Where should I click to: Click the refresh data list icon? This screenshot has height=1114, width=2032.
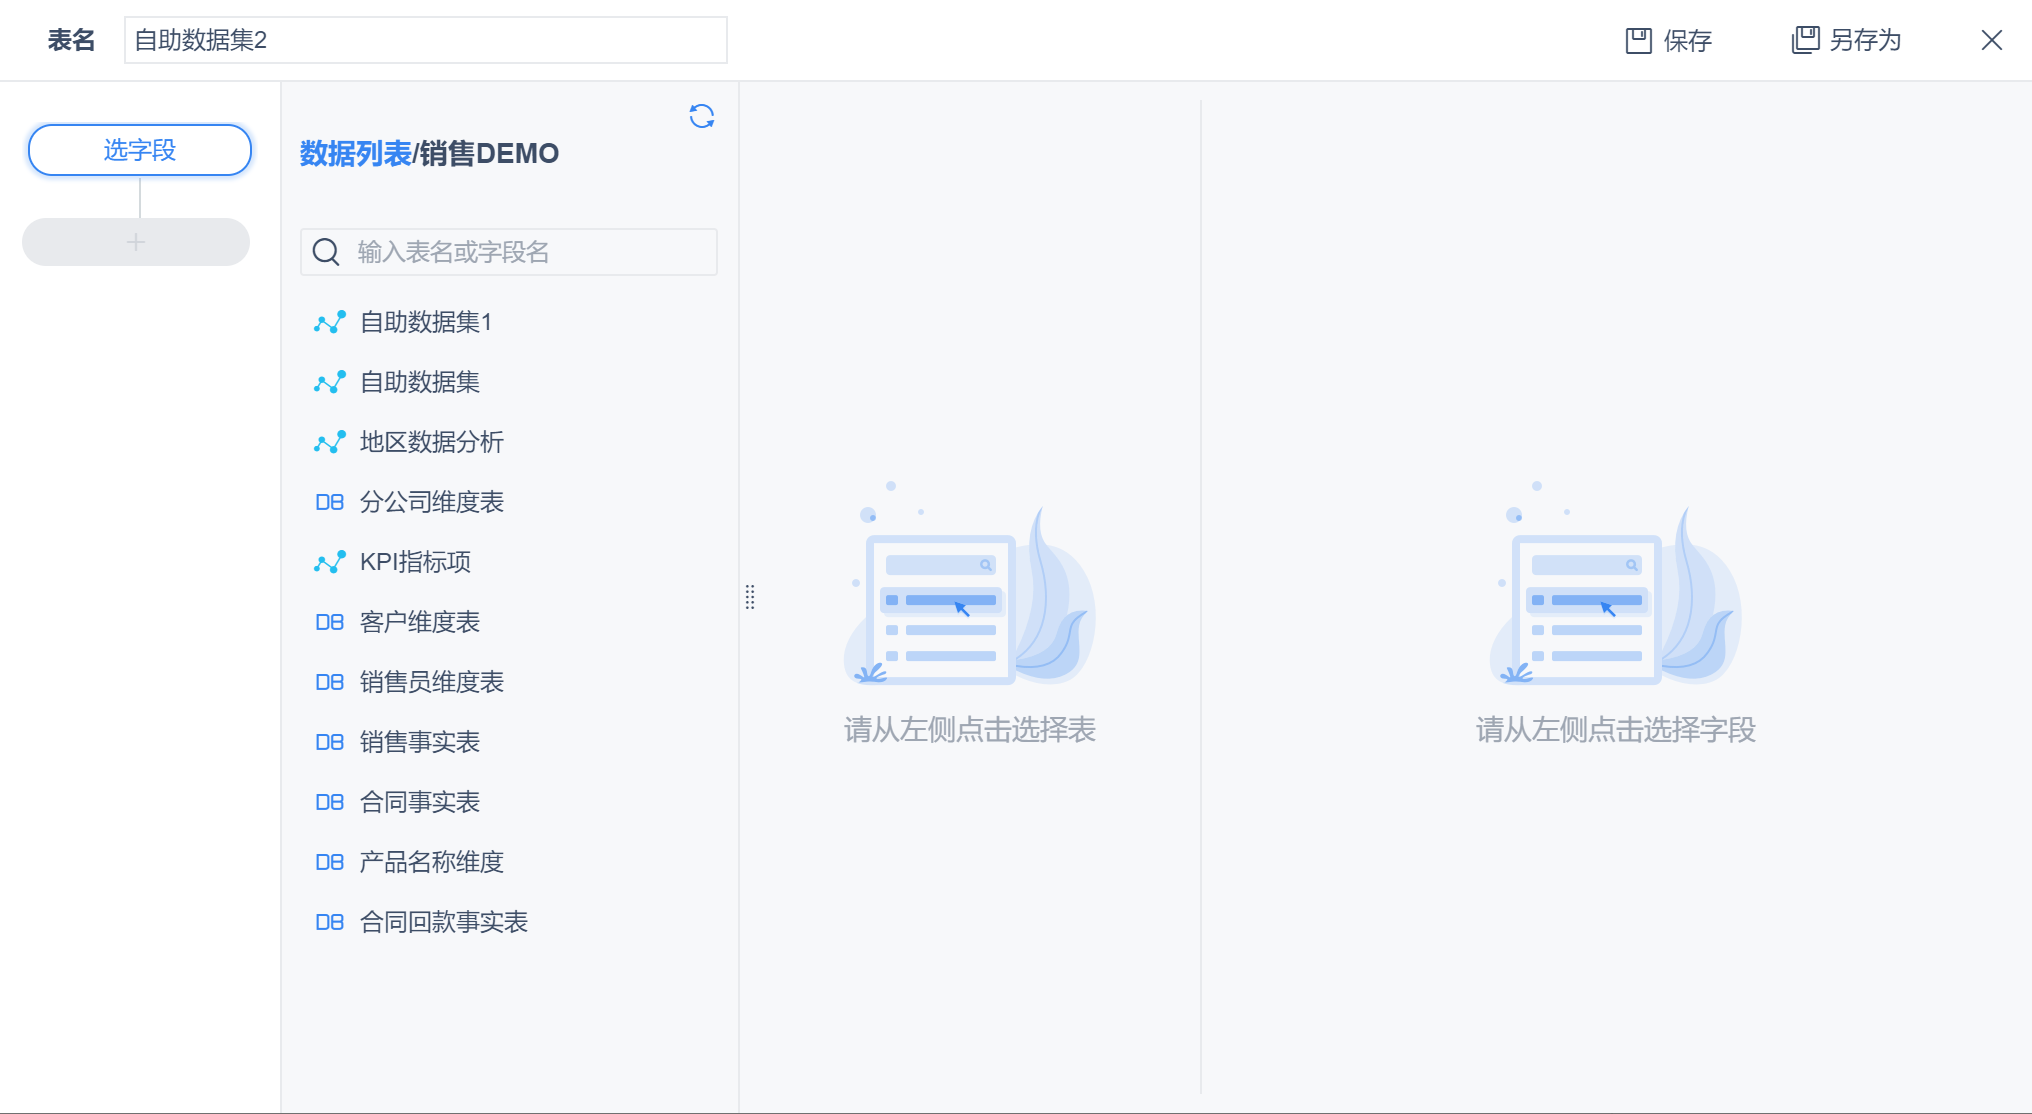click(x=702, y=117)
